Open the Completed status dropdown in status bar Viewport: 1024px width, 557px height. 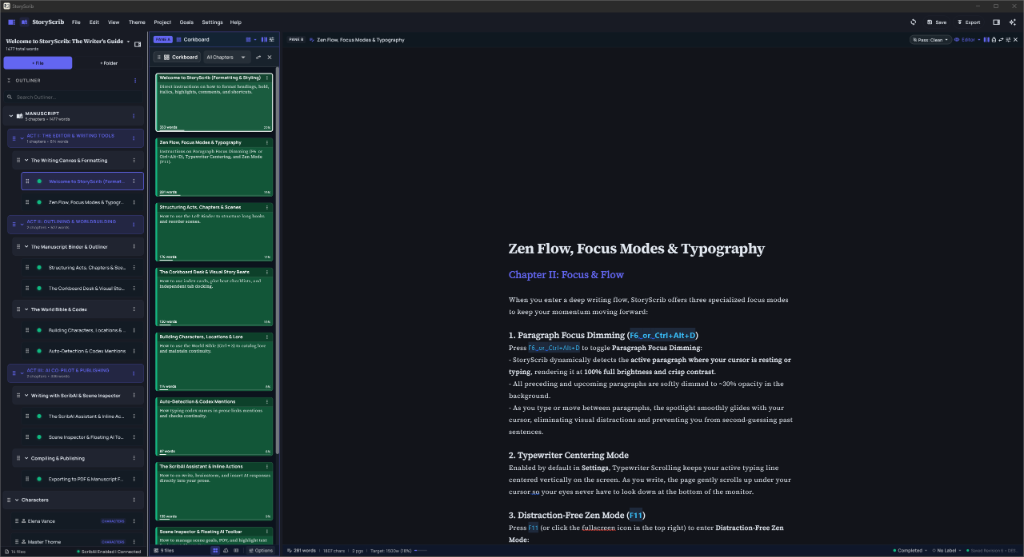(910, 550)
